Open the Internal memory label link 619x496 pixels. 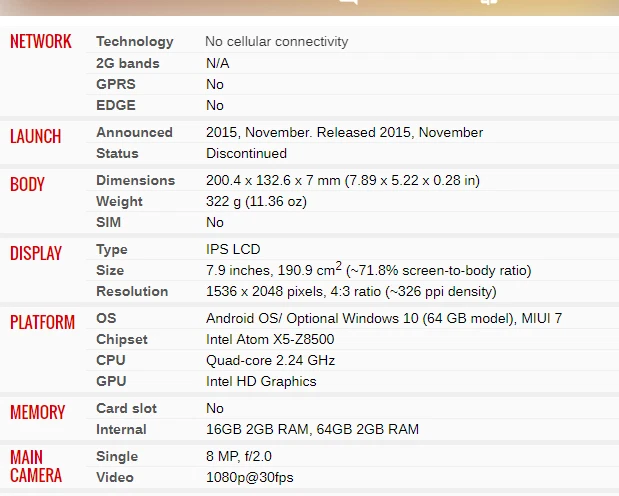coord(121,429)
